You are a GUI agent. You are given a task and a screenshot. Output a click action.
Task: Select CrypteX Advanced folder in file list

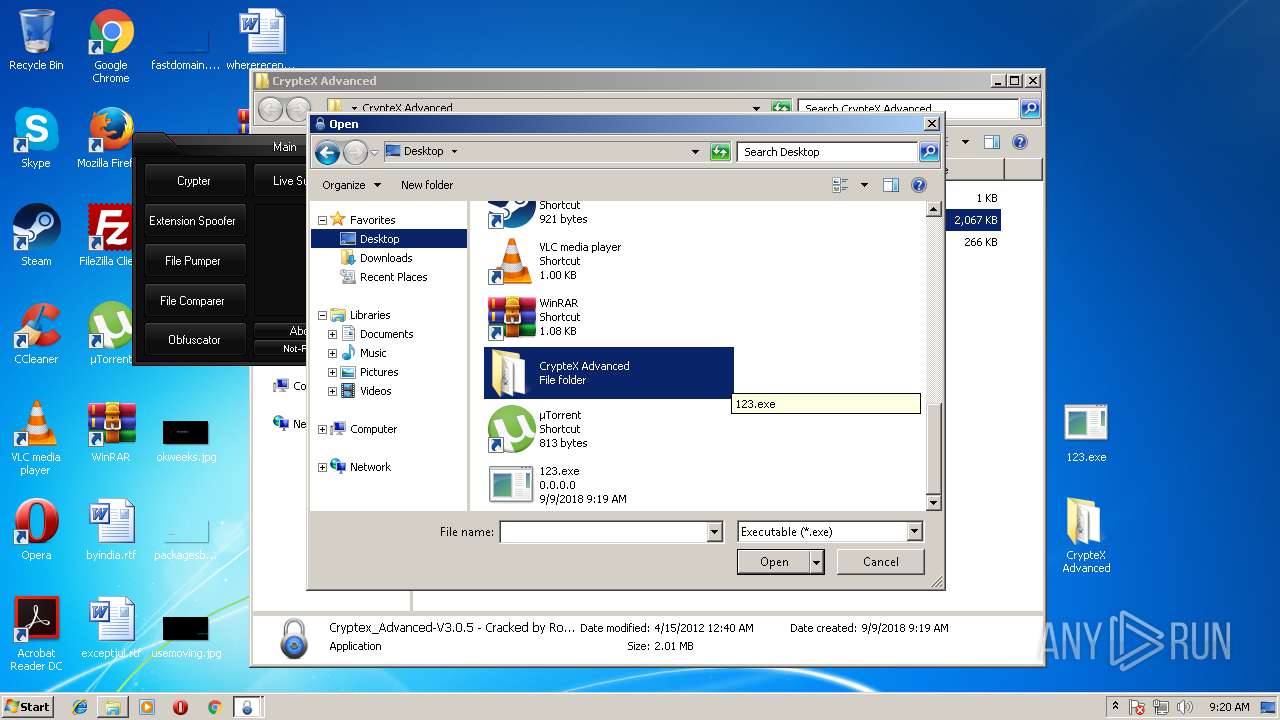click(608, 373)
